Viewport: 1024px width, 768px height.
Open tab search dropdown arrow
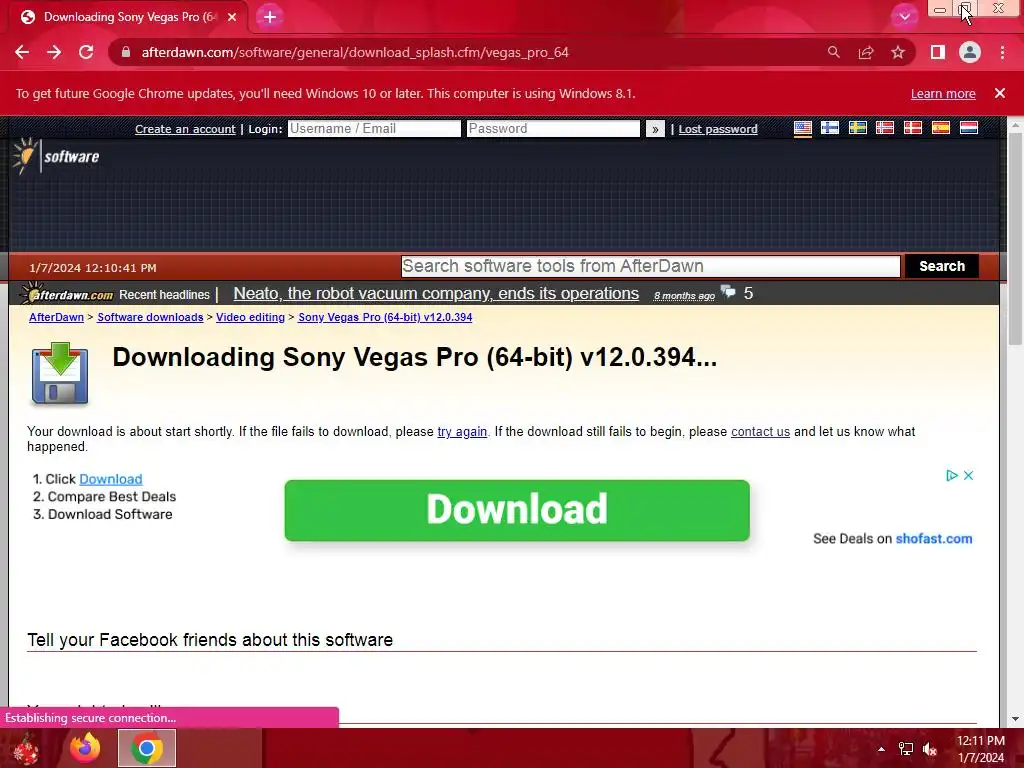pos(904,17)
